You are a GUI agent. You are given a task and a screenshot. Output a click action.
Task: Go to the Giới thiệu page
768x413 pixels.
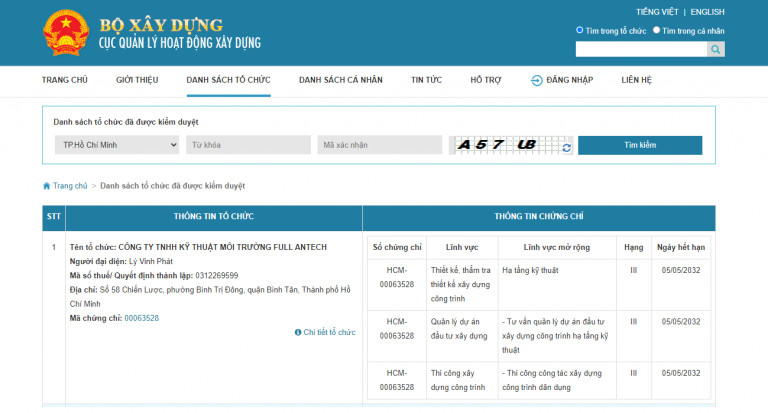pos(137,79)
